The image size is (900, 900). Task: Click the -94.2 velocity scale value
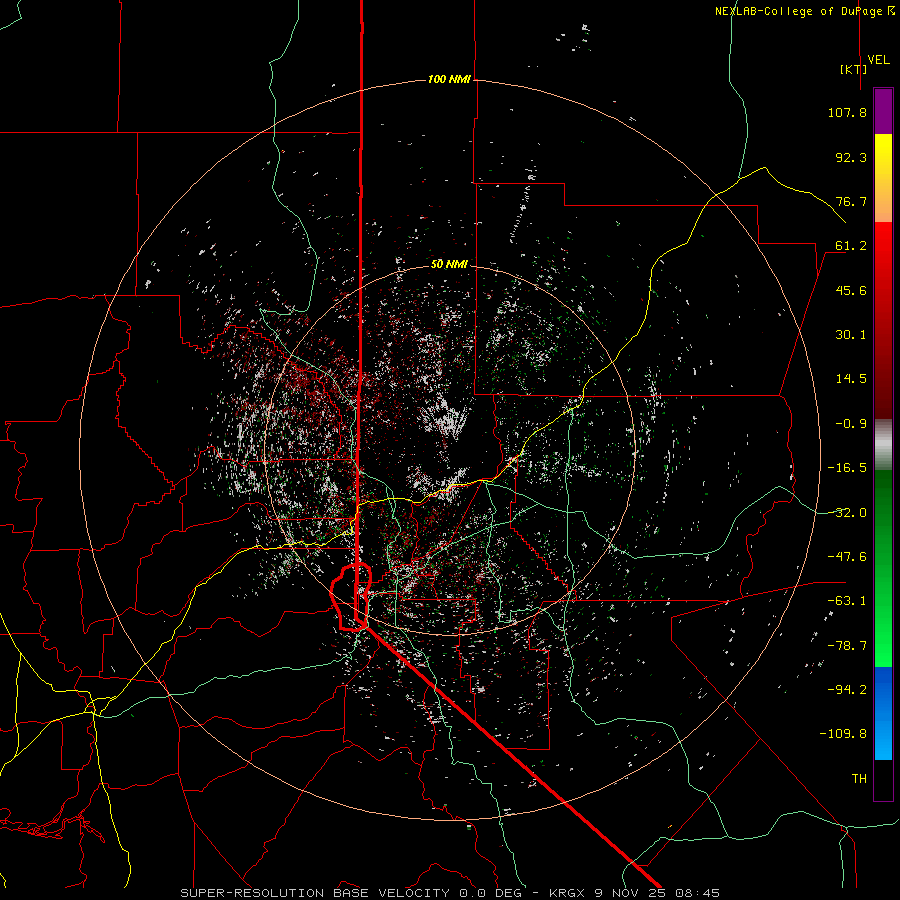click(x=847, y=690)
